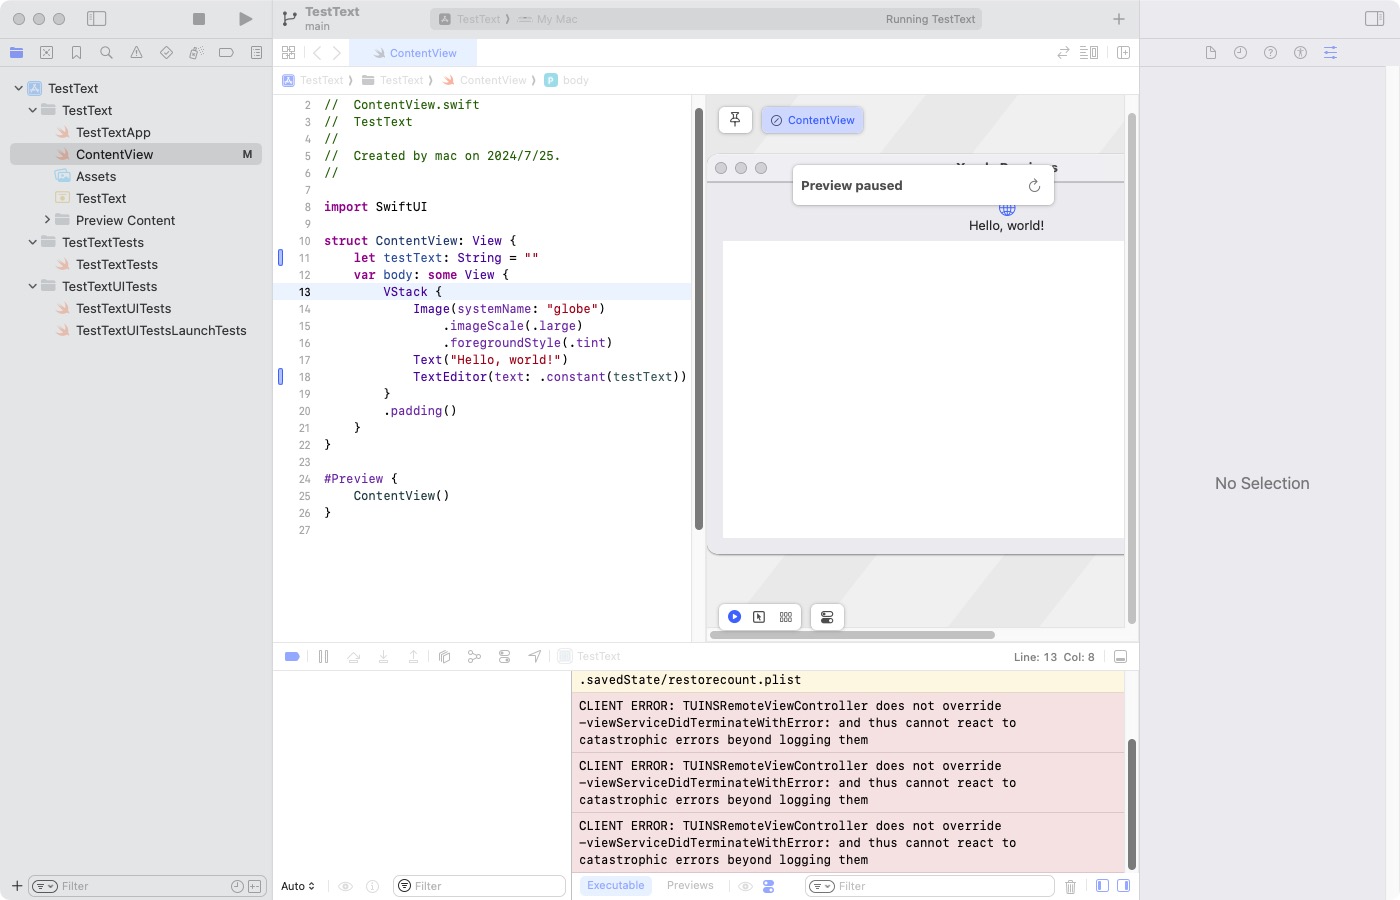Open the Attributes inspector
Image resolution: width=1400 pixels, height=900 pixels.
pos(1330,53)
